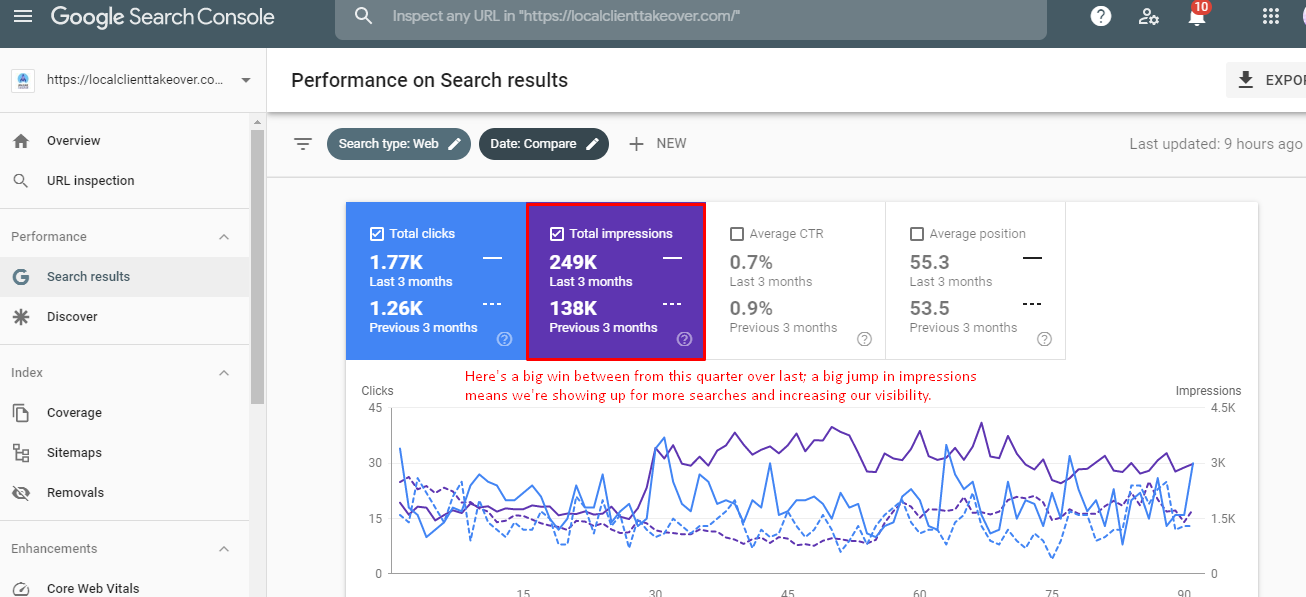
Task: Check the Average CTR checkbox
Action: [737, 234]
